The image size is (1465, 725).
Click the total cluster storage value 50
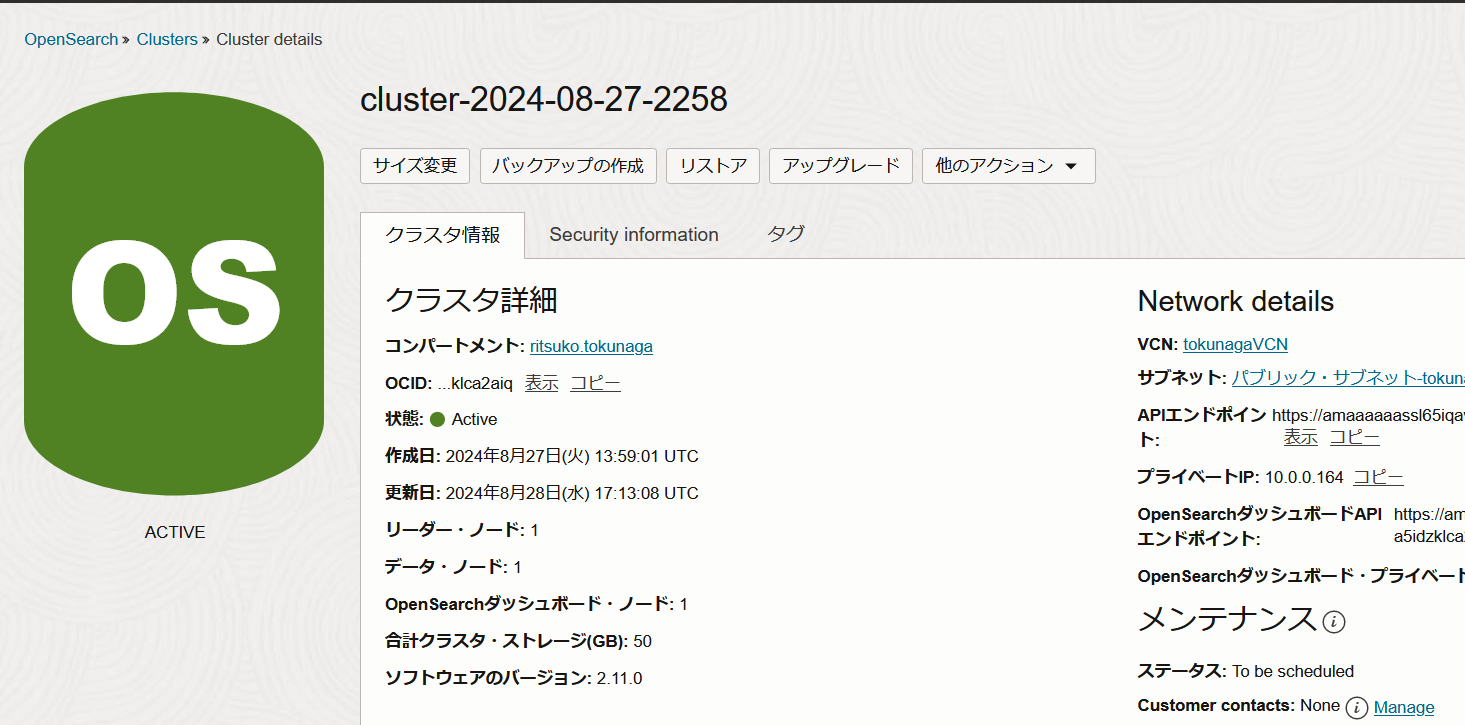coord(642,641)
